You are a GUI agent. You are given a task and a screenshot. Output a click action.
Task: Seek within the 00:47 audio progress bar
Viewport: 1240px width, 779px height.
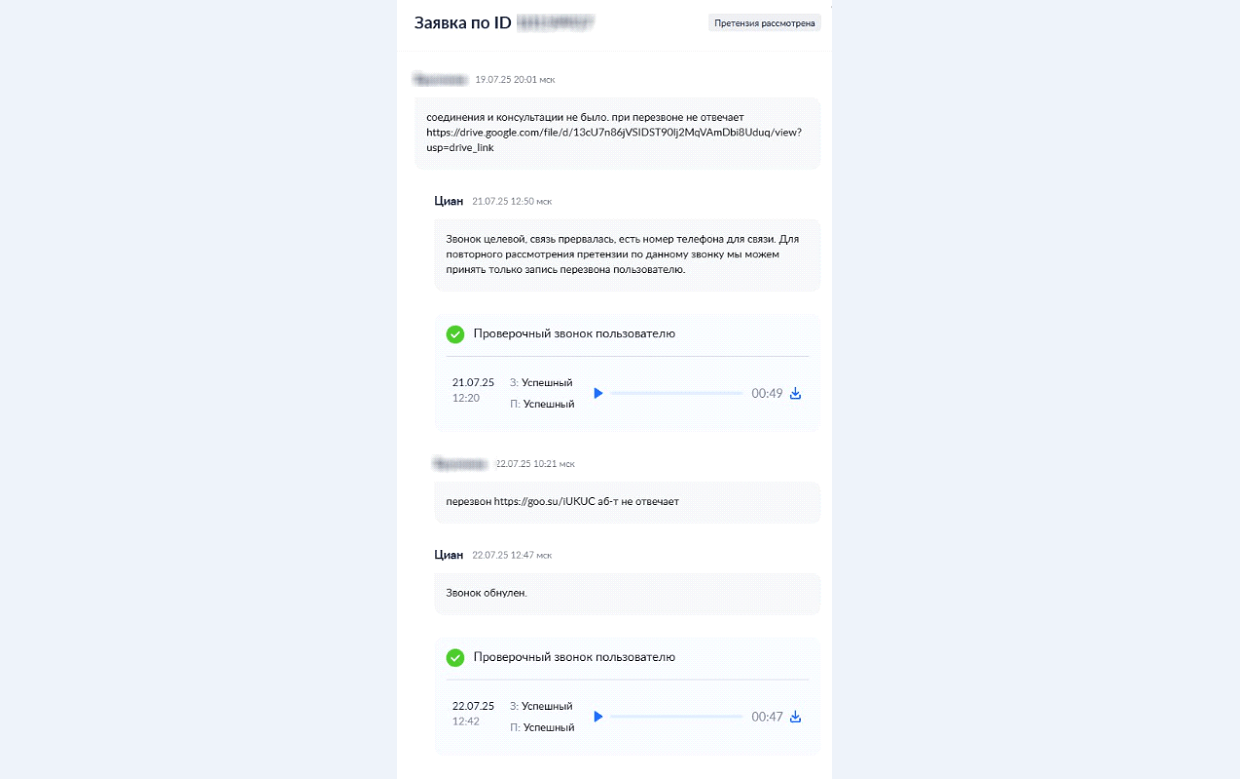coord(676,717)
